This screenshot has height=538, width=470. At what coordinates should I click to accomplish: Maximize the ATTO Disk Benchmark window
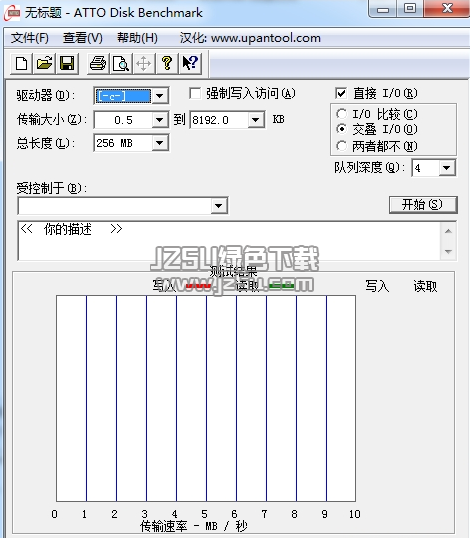tap(410, 9)
